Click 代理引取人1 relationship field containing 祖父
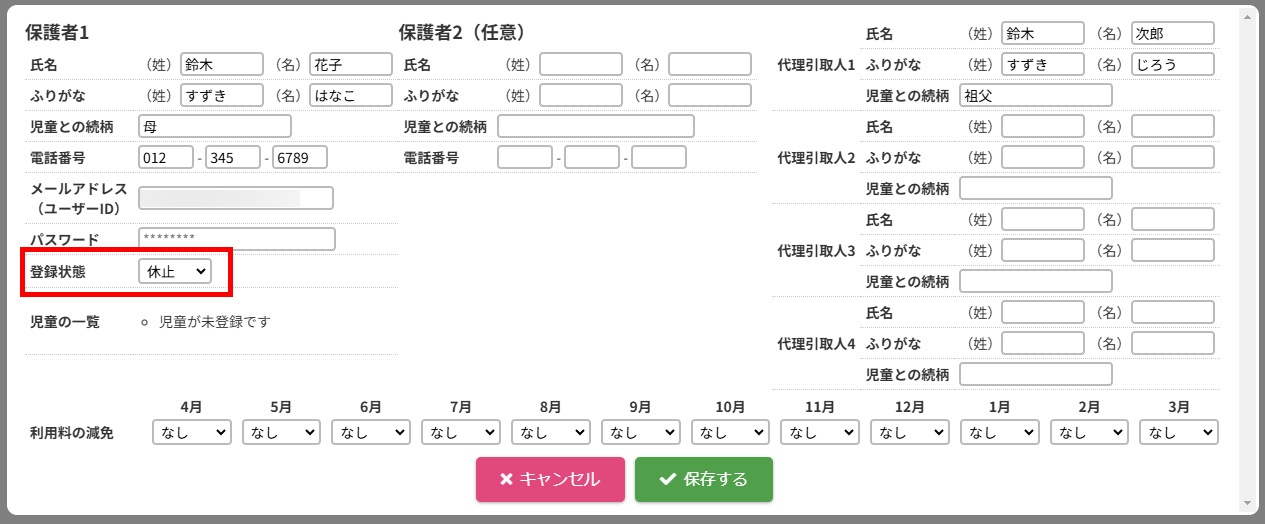 coord(1035,96)
